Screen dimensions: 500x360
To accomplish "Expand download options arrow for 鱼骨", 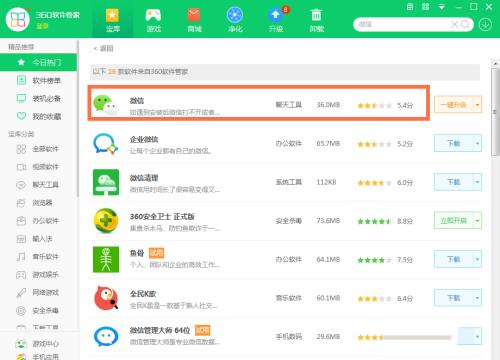I will click(x=478, y=259).
